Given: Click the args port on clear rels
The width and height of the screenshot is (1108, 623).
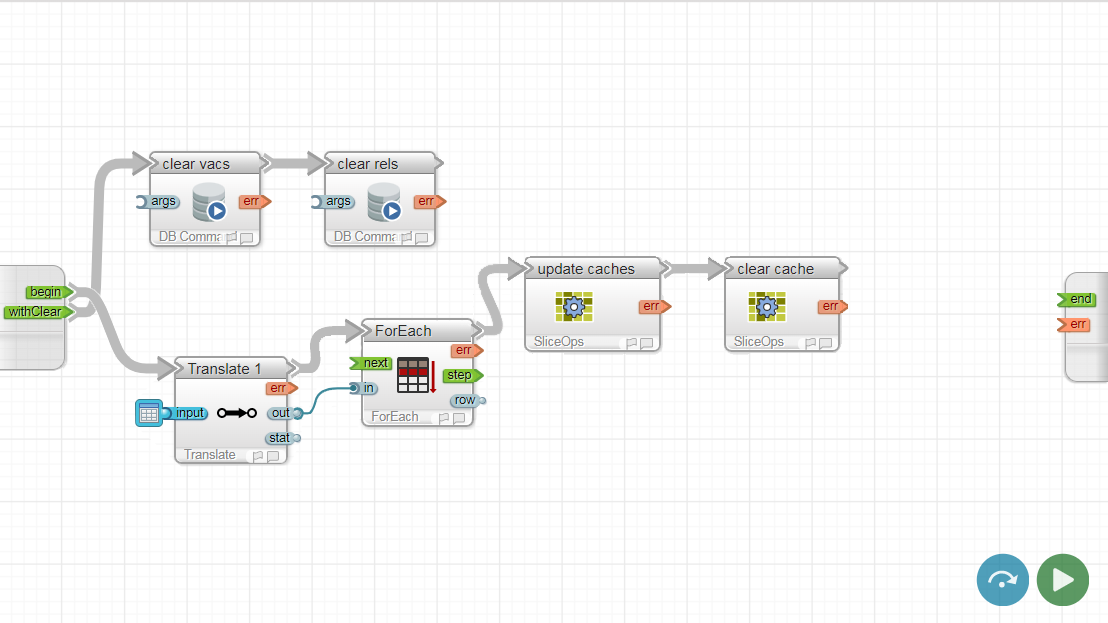Looking at the screenshot, I should point(337,201).
